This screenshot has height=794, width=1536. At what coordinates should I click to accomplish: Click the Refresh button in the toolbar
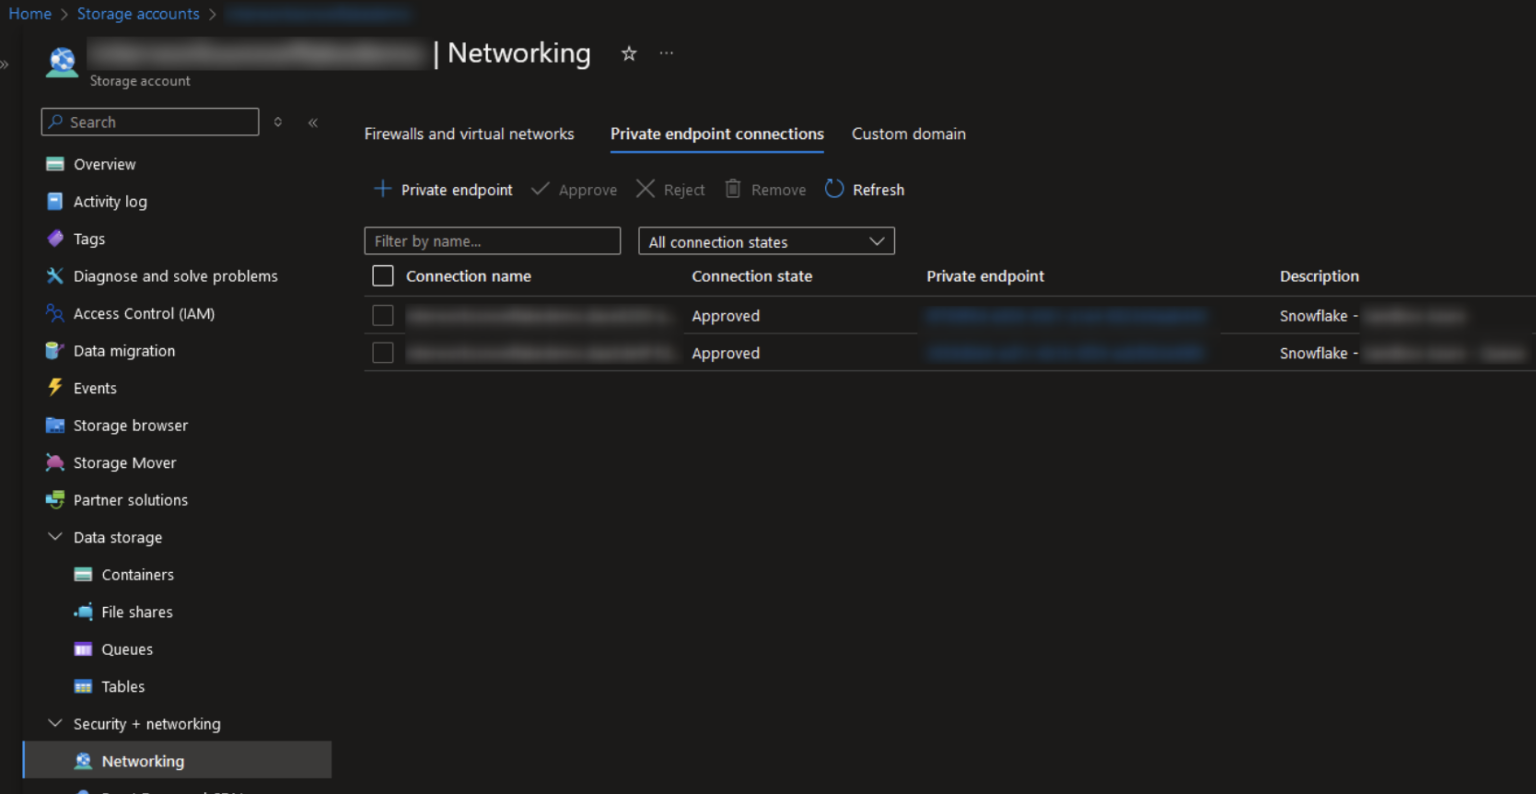[864, 189]
